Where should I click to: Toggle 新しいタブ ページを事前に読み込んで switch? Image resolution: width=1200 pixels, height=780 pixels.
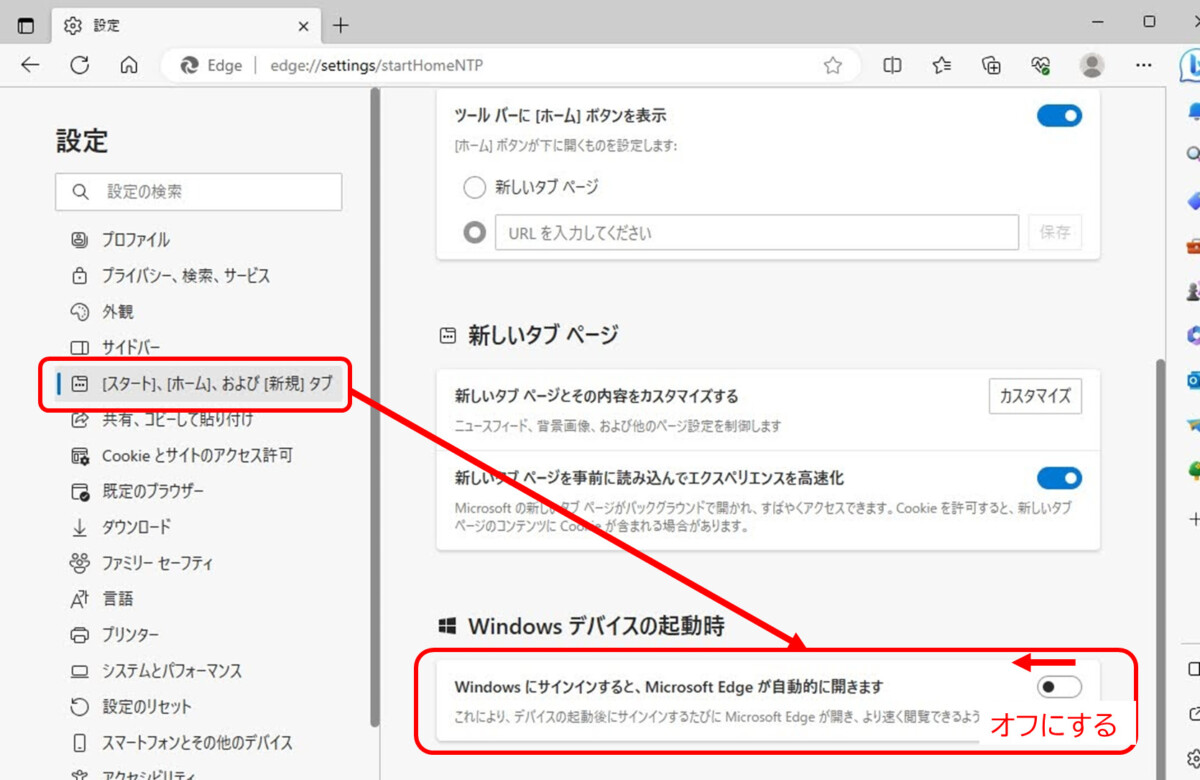(1059, 478)
